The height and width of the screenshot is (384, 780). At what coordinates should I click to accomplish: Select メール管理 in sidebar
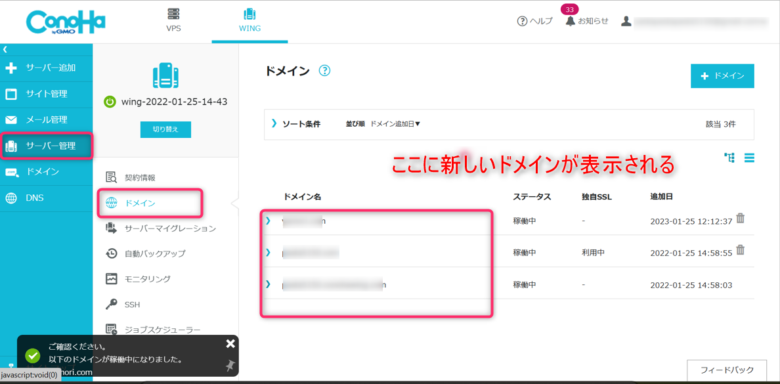(x=46, y=120)
